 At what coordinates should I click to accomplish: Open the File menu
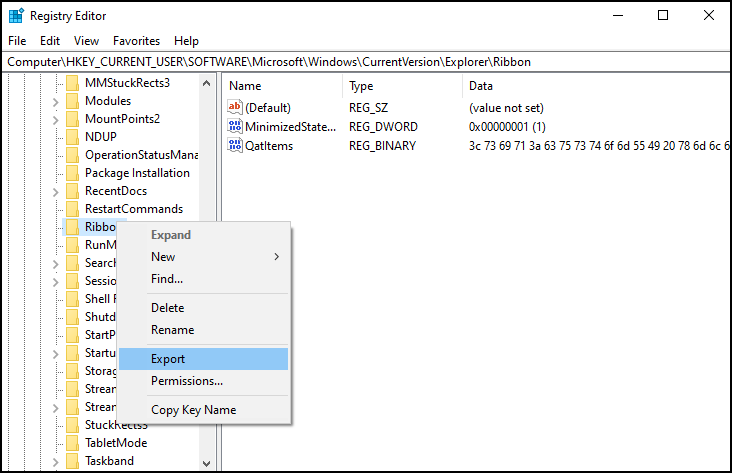[17, 41]
